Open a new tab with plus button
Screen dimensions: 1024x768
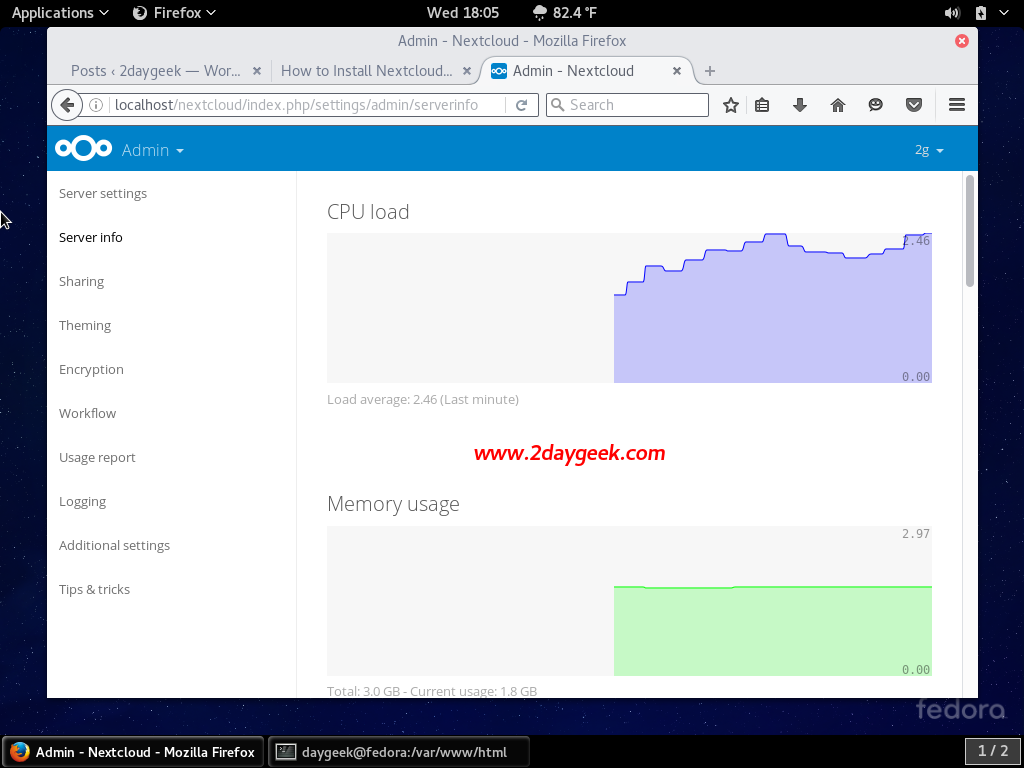click(x=710, y=71)
